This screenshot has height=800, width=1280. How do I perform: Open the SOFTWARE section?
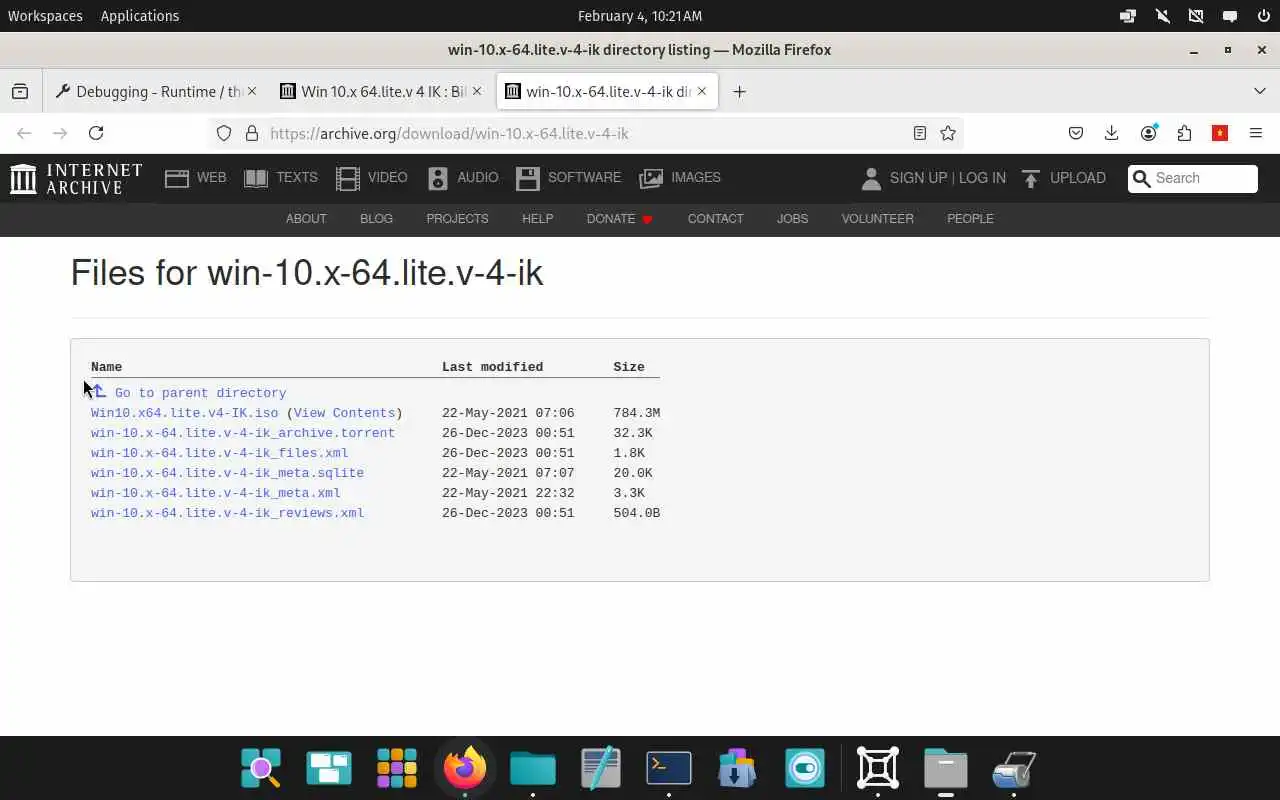[568, 178]
